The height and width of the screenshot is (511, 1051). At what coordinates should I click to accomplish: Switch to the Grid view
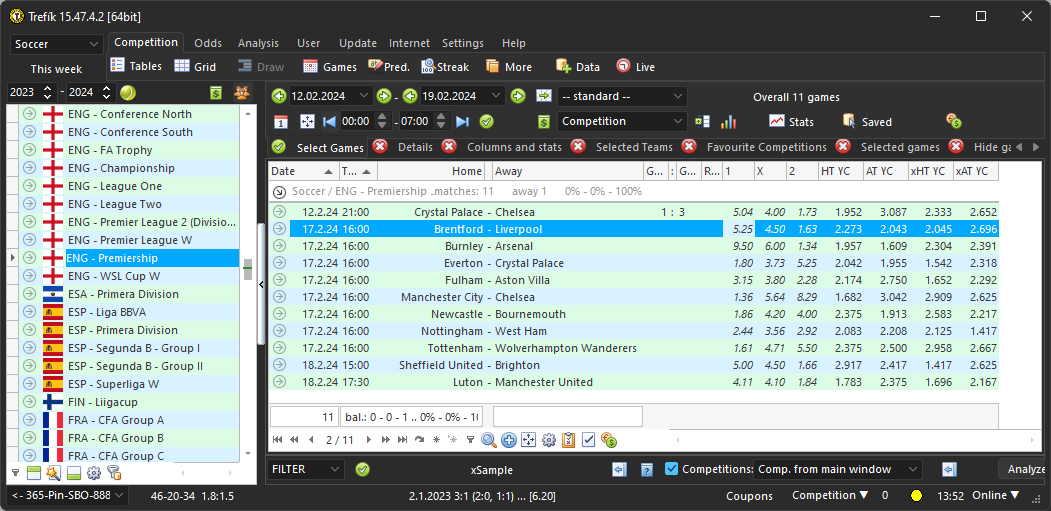coord(195,66)
